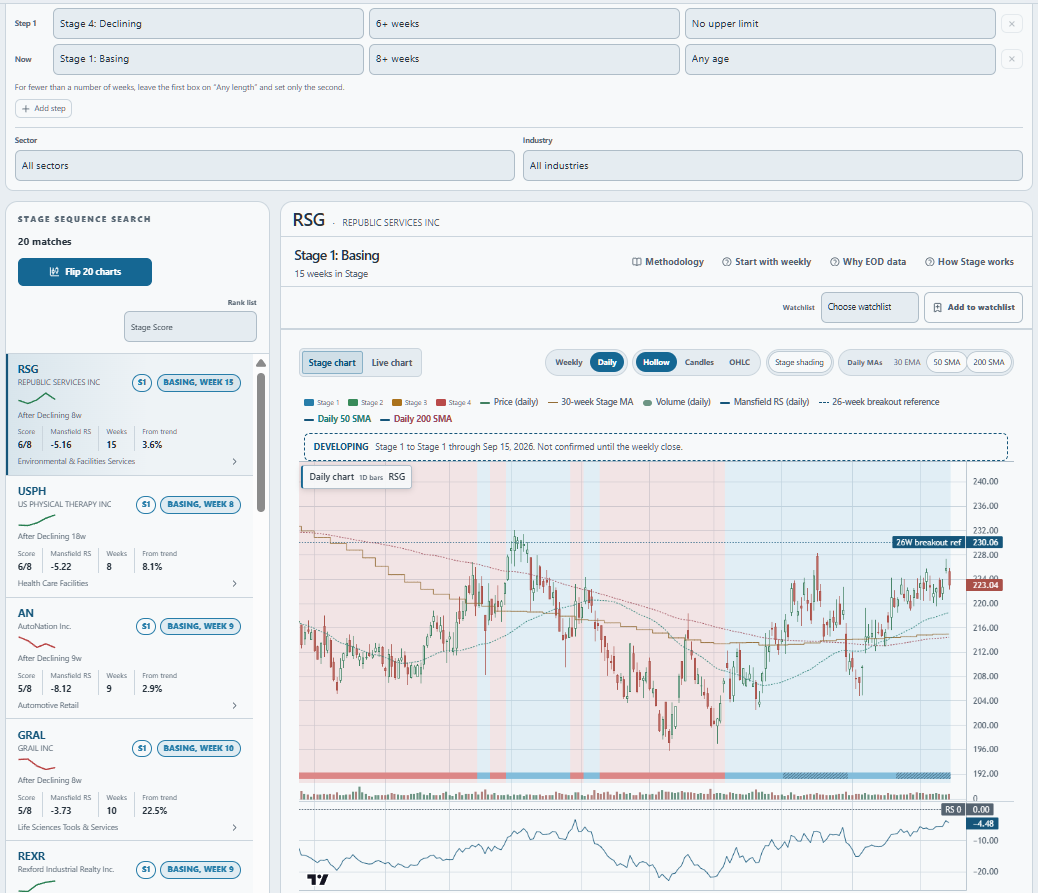Toggle the 50 SMA moving average

[946, 362]
